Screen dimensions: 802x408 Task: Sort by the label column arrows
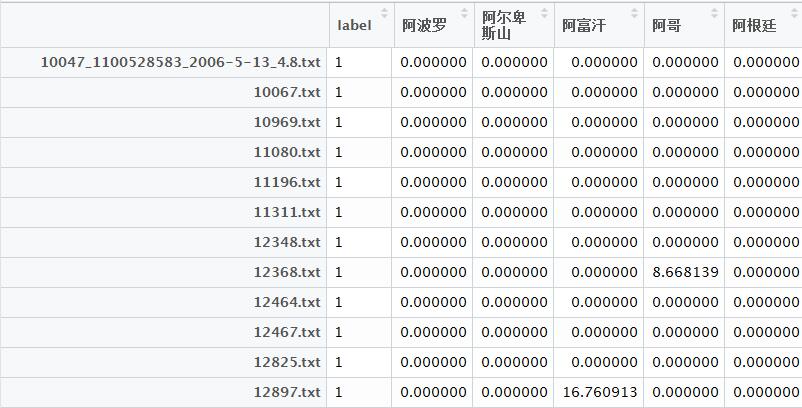(x=384, y=13)
